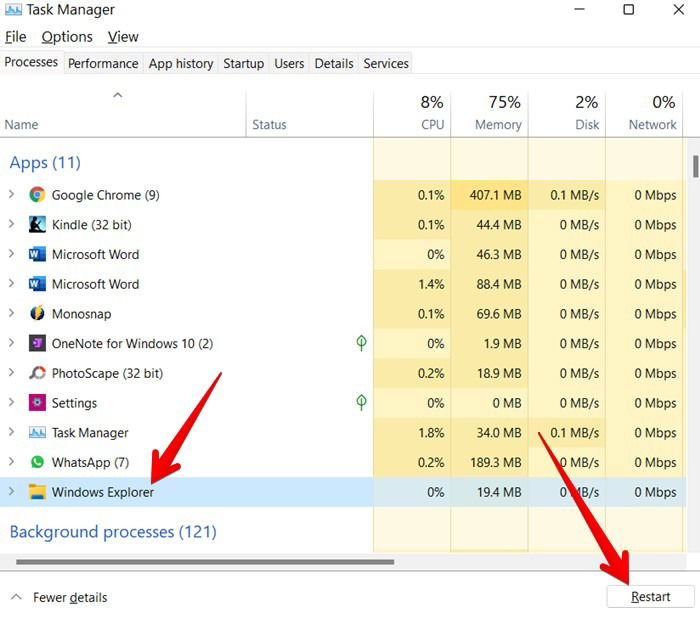Click the Fewer details link
Image resolution: width=700 pixels, height=618 pixels.
tap(70, 597)
